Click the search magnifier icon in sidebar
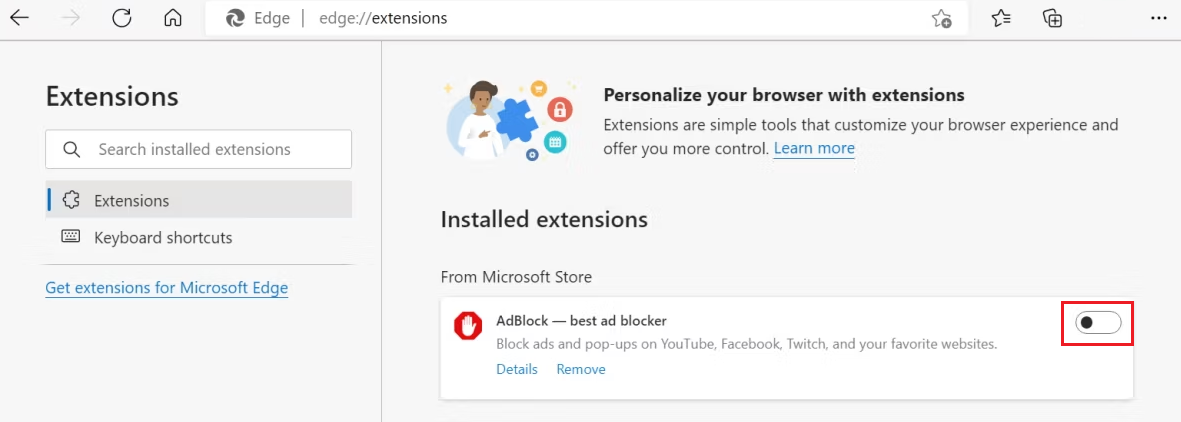 [x=71, y=149]
